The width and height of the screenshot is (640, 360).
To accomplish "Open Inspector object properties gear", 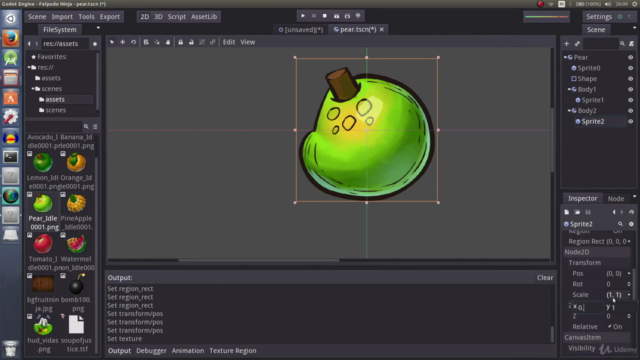I will click(x=631, y=224).
